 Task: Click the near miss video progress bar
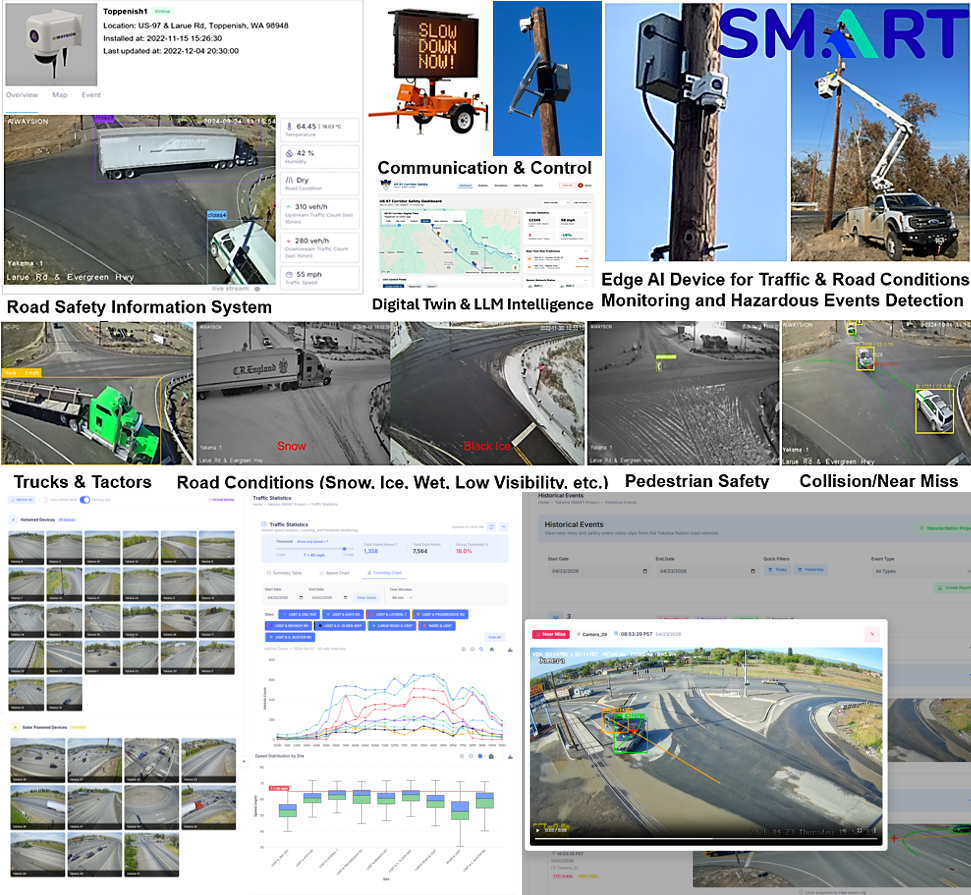706,839
